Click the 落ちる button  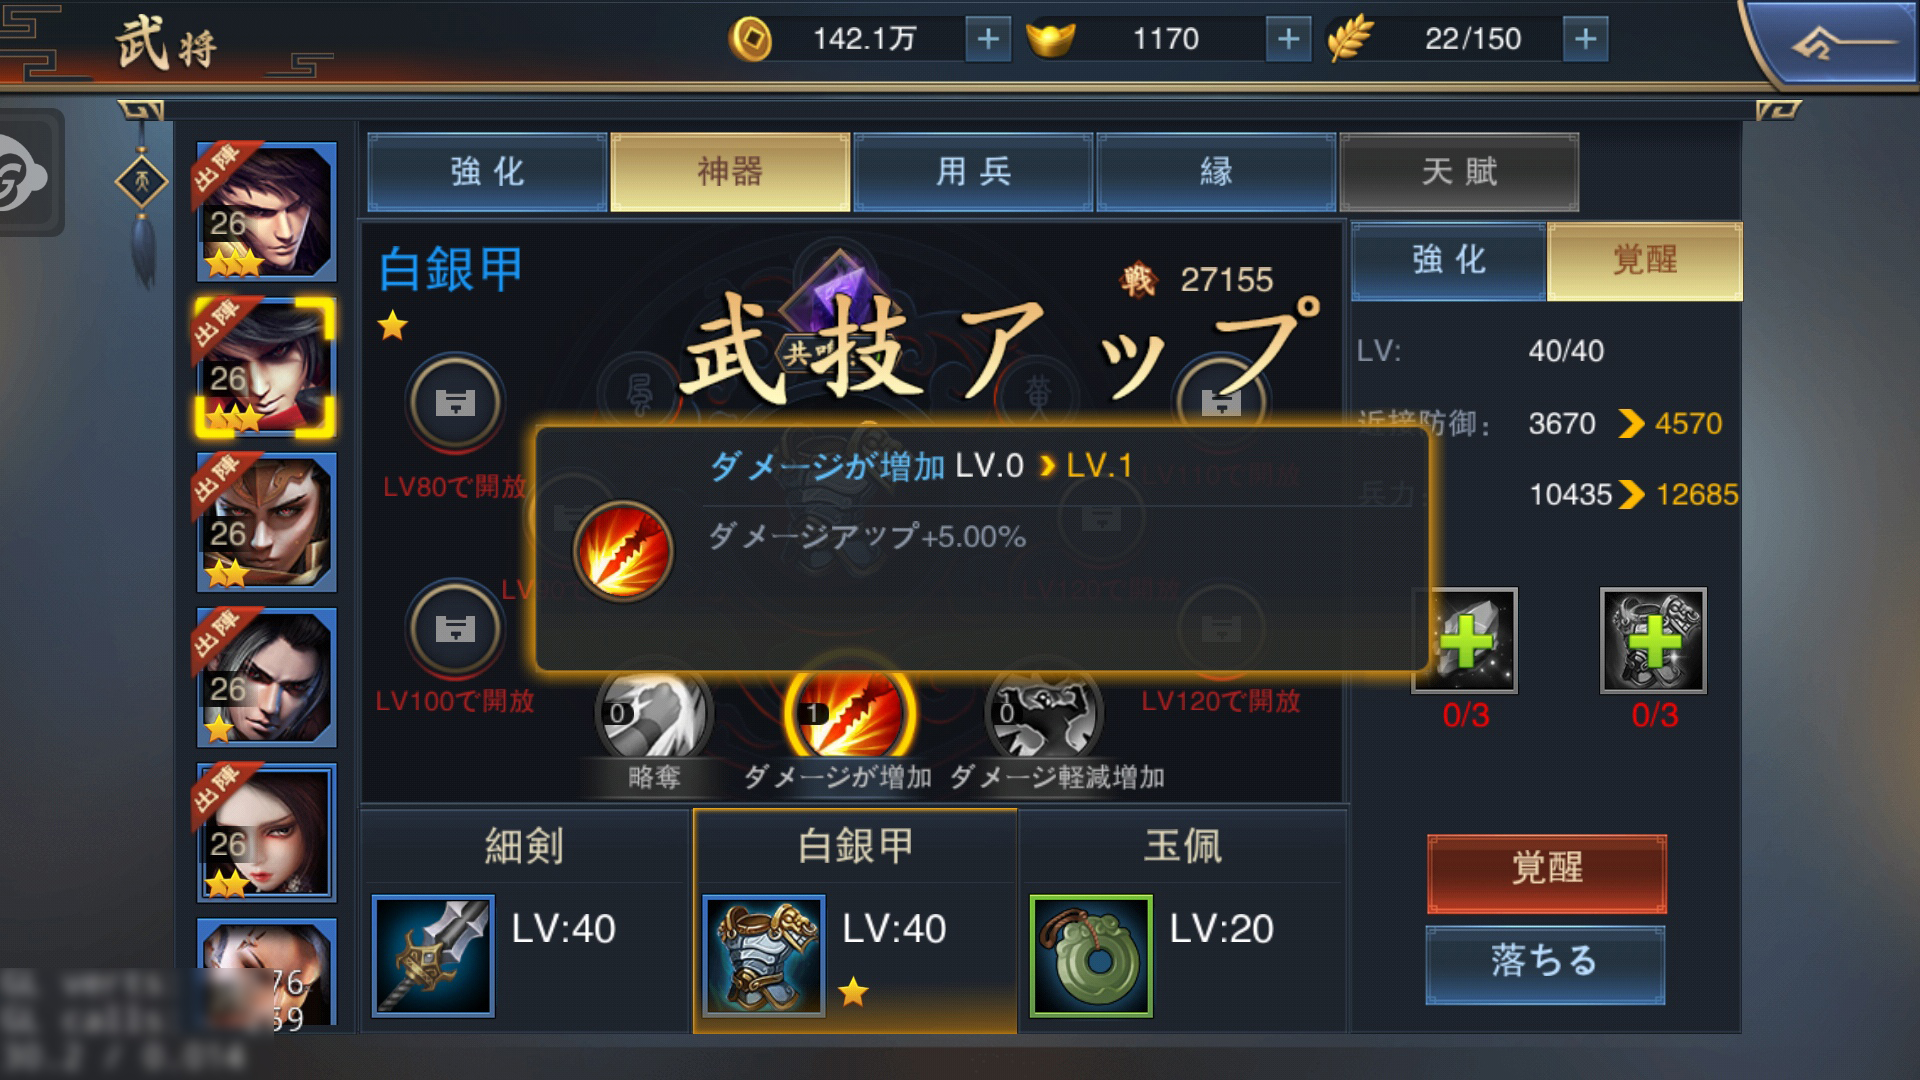pos(1545,964)
